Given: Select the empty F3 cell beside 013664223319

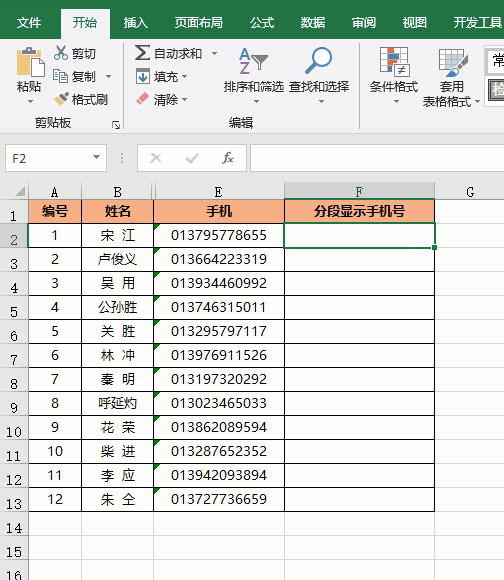Looking at the screenshot, I should click(359, 259).
